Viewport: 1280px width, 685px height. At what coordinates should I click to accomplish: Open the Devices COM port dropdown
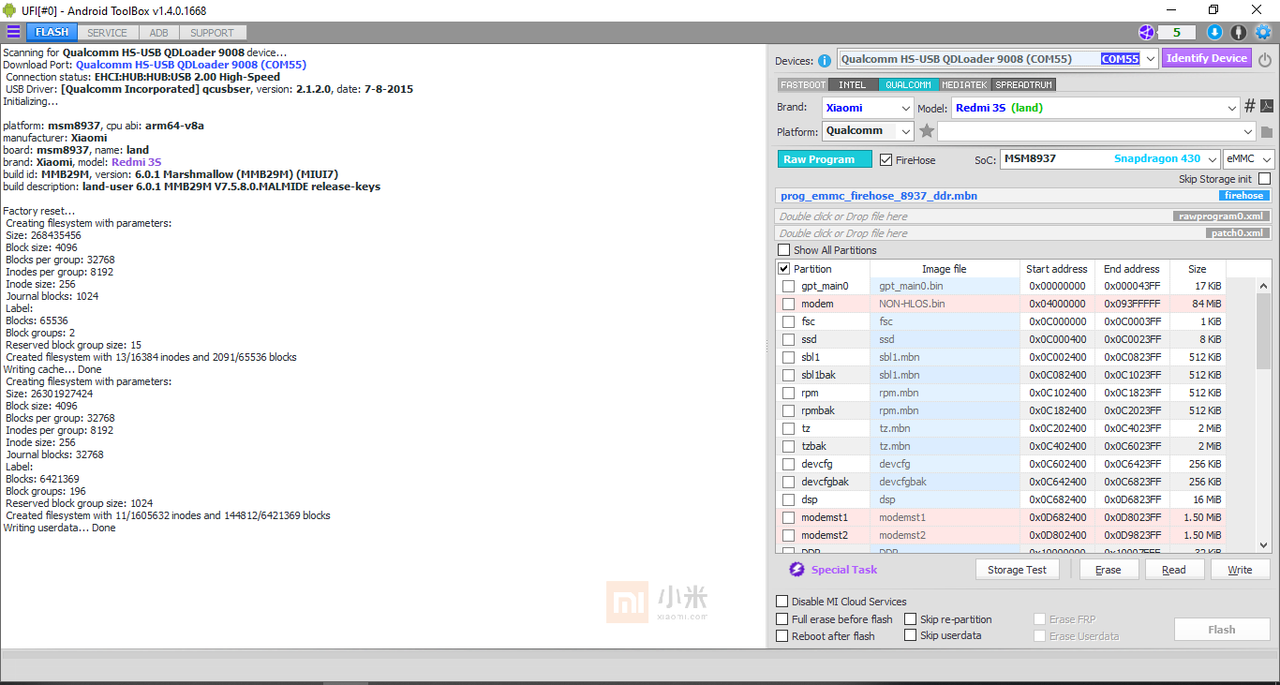[x=1150, y=59]
